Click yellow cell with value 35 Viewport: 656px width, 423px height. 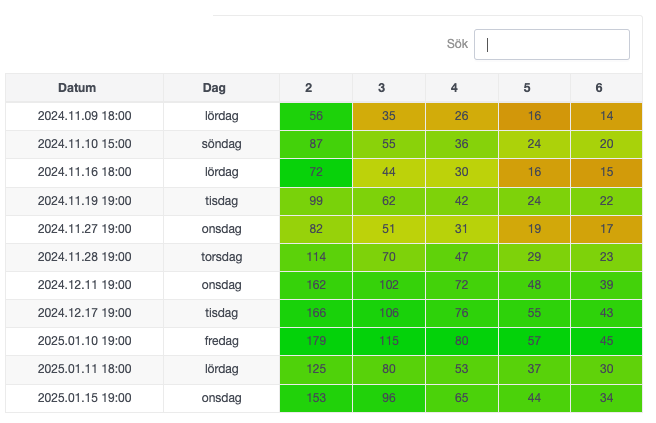pyautogui.click(x=388, y=116)
